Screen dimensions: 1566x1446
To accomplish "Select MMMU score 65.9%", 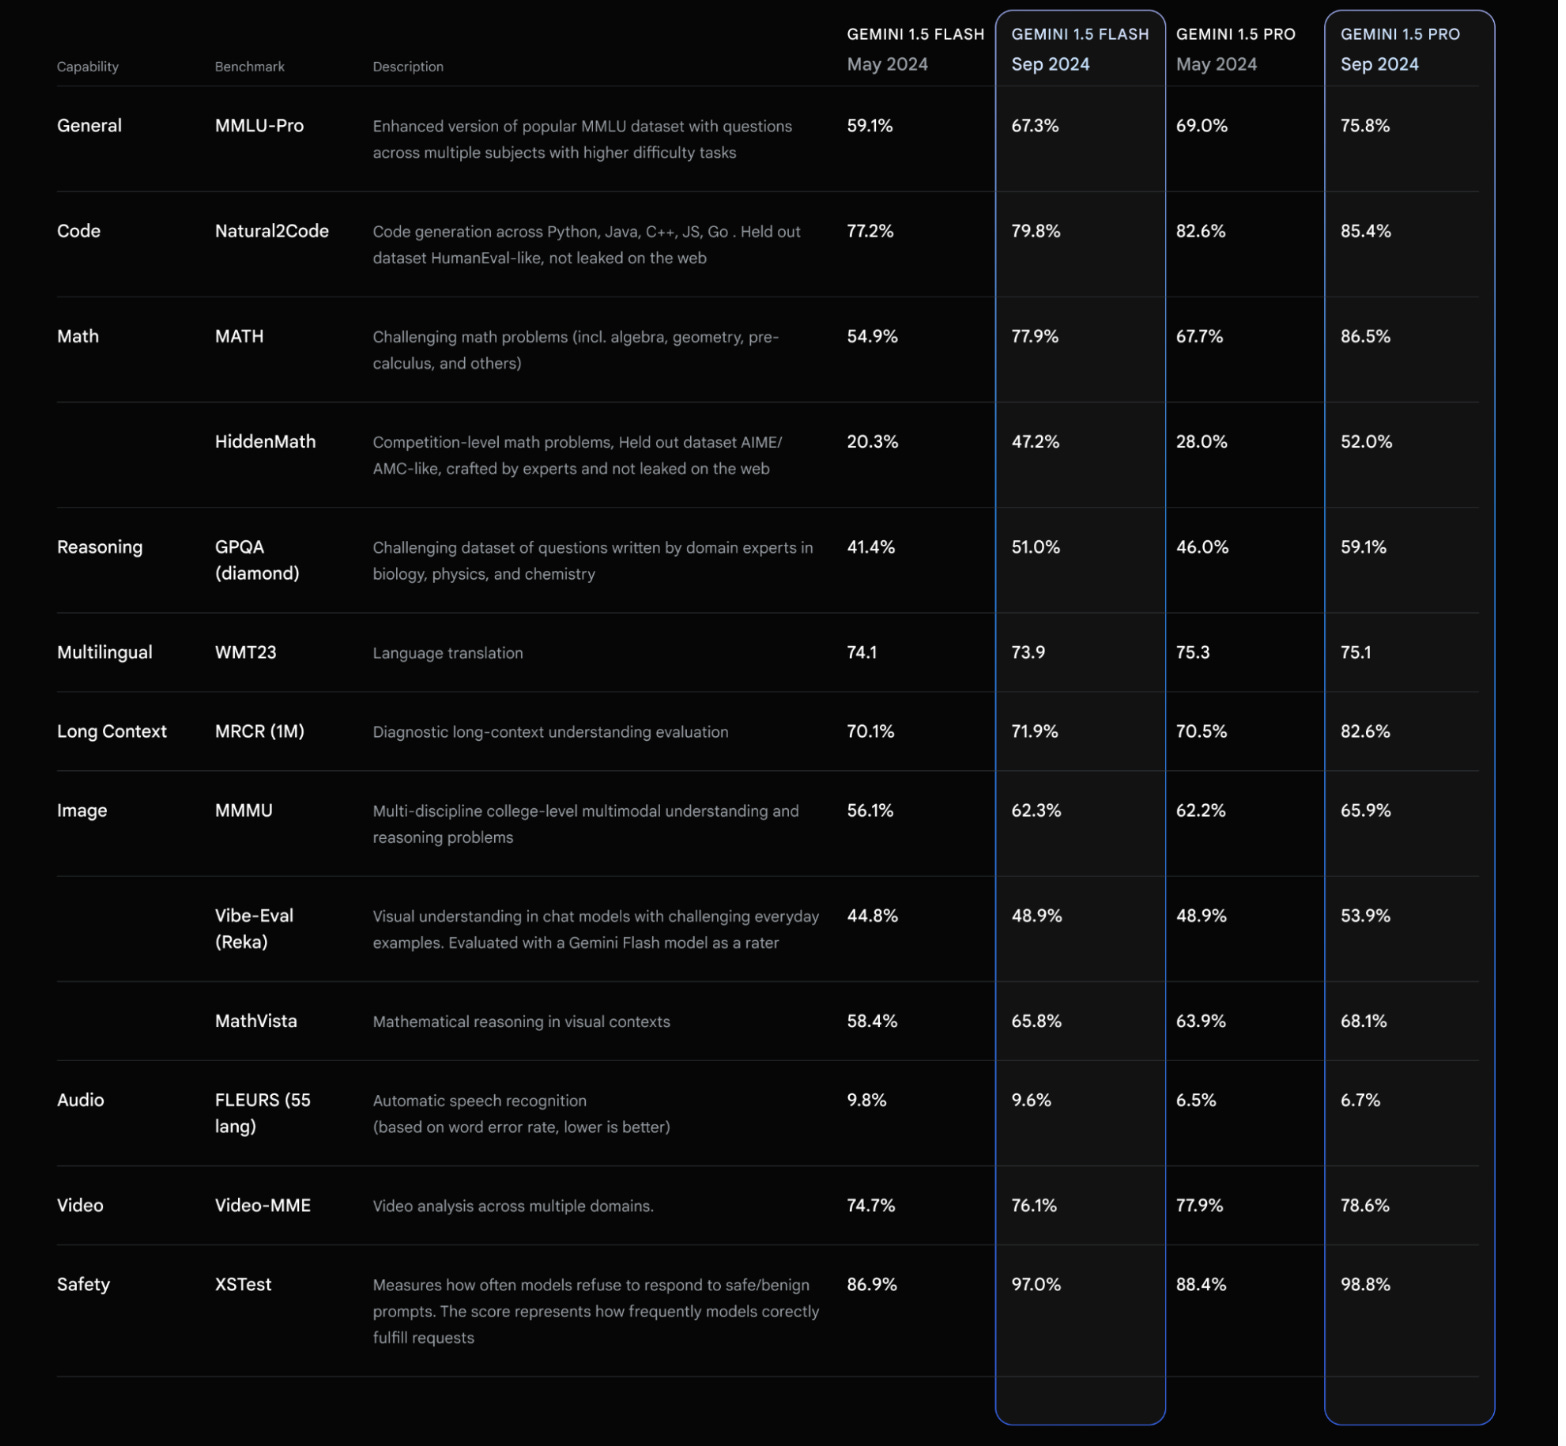I will tap(1366, 811).
